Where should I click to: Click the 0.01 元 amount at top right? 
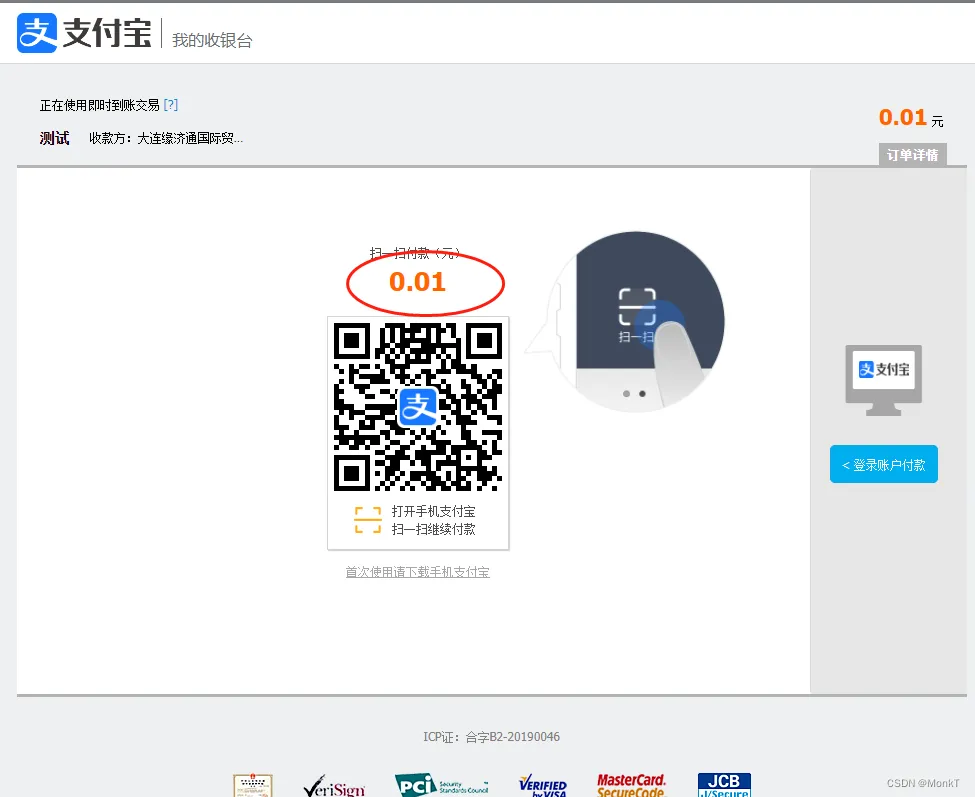911,117
